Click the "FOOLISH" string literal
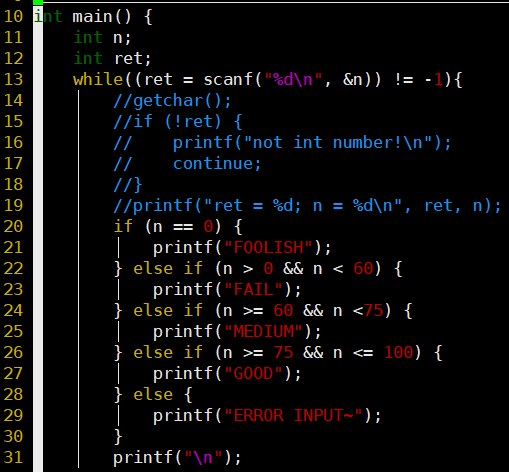Image resolution: width=509 pixels, height=472 pixels. pos(268,248)
